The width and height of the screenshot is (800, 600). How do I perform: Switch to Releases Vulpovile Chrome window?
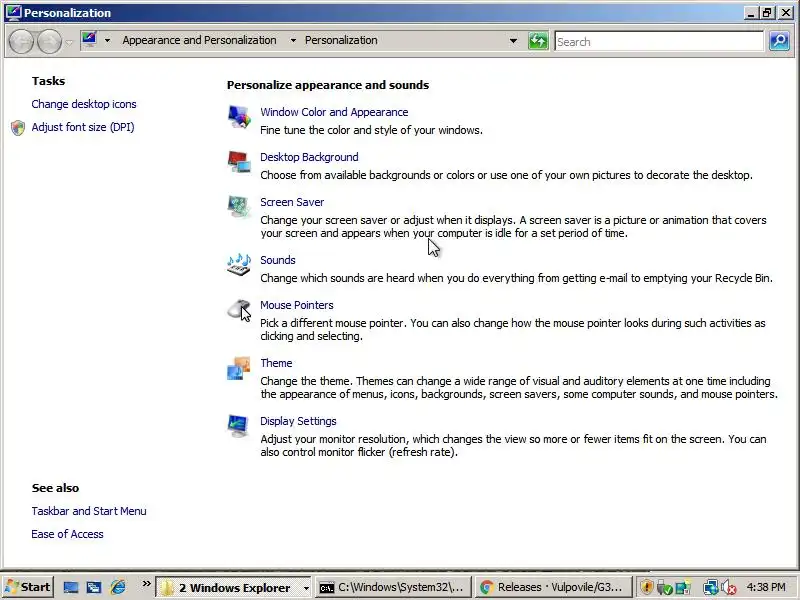(x=553, y=587)
